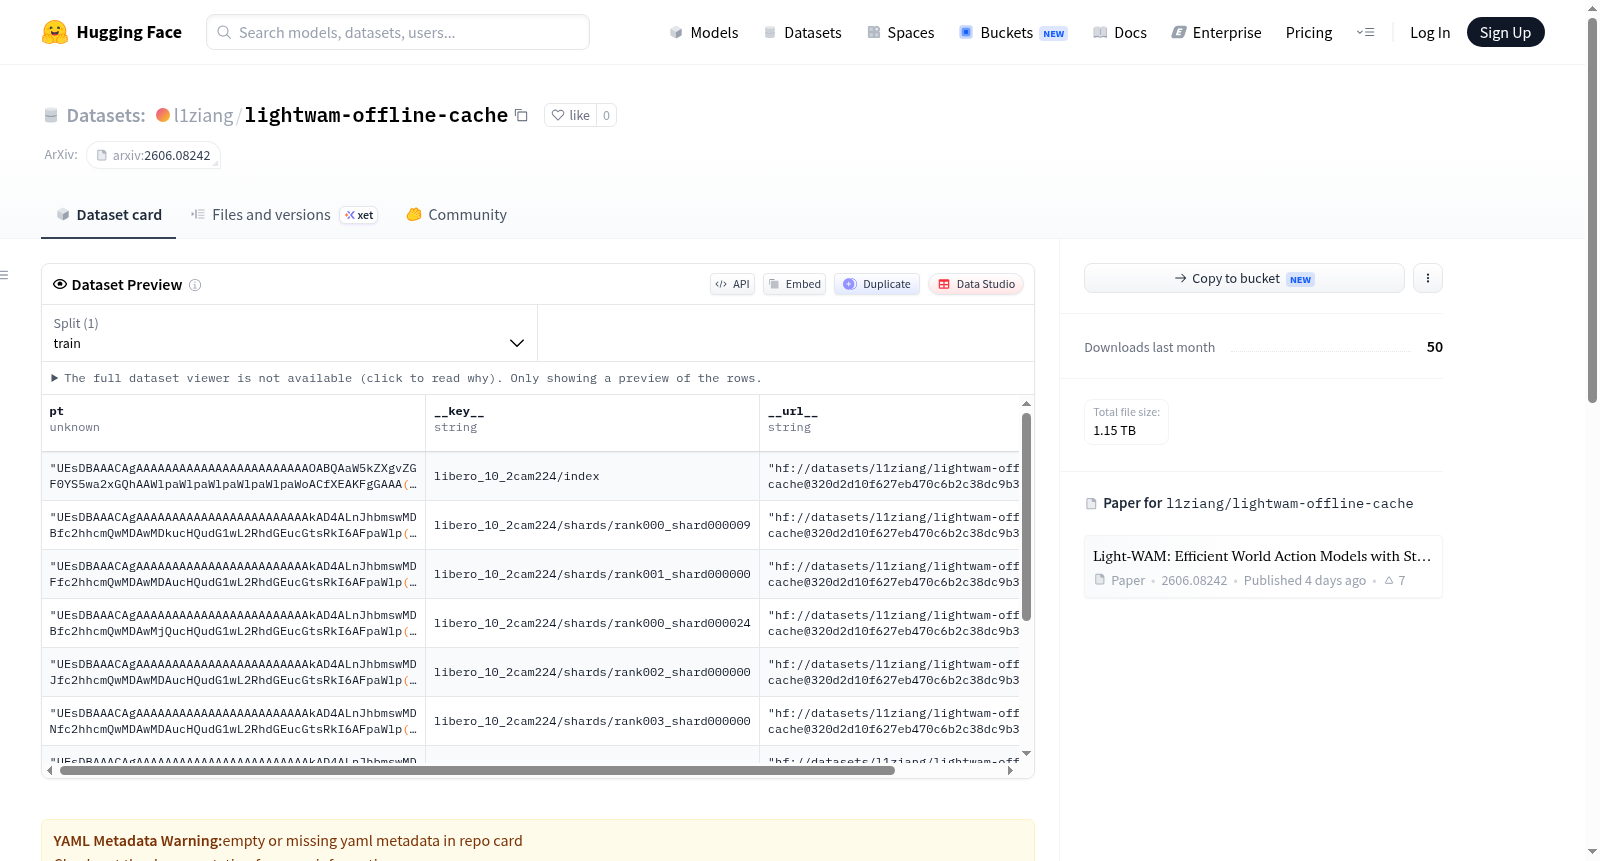Viewport: 1600px width, 861px height.
Task: Click the left sidebar toggle icon
Action: pos(4,275)
